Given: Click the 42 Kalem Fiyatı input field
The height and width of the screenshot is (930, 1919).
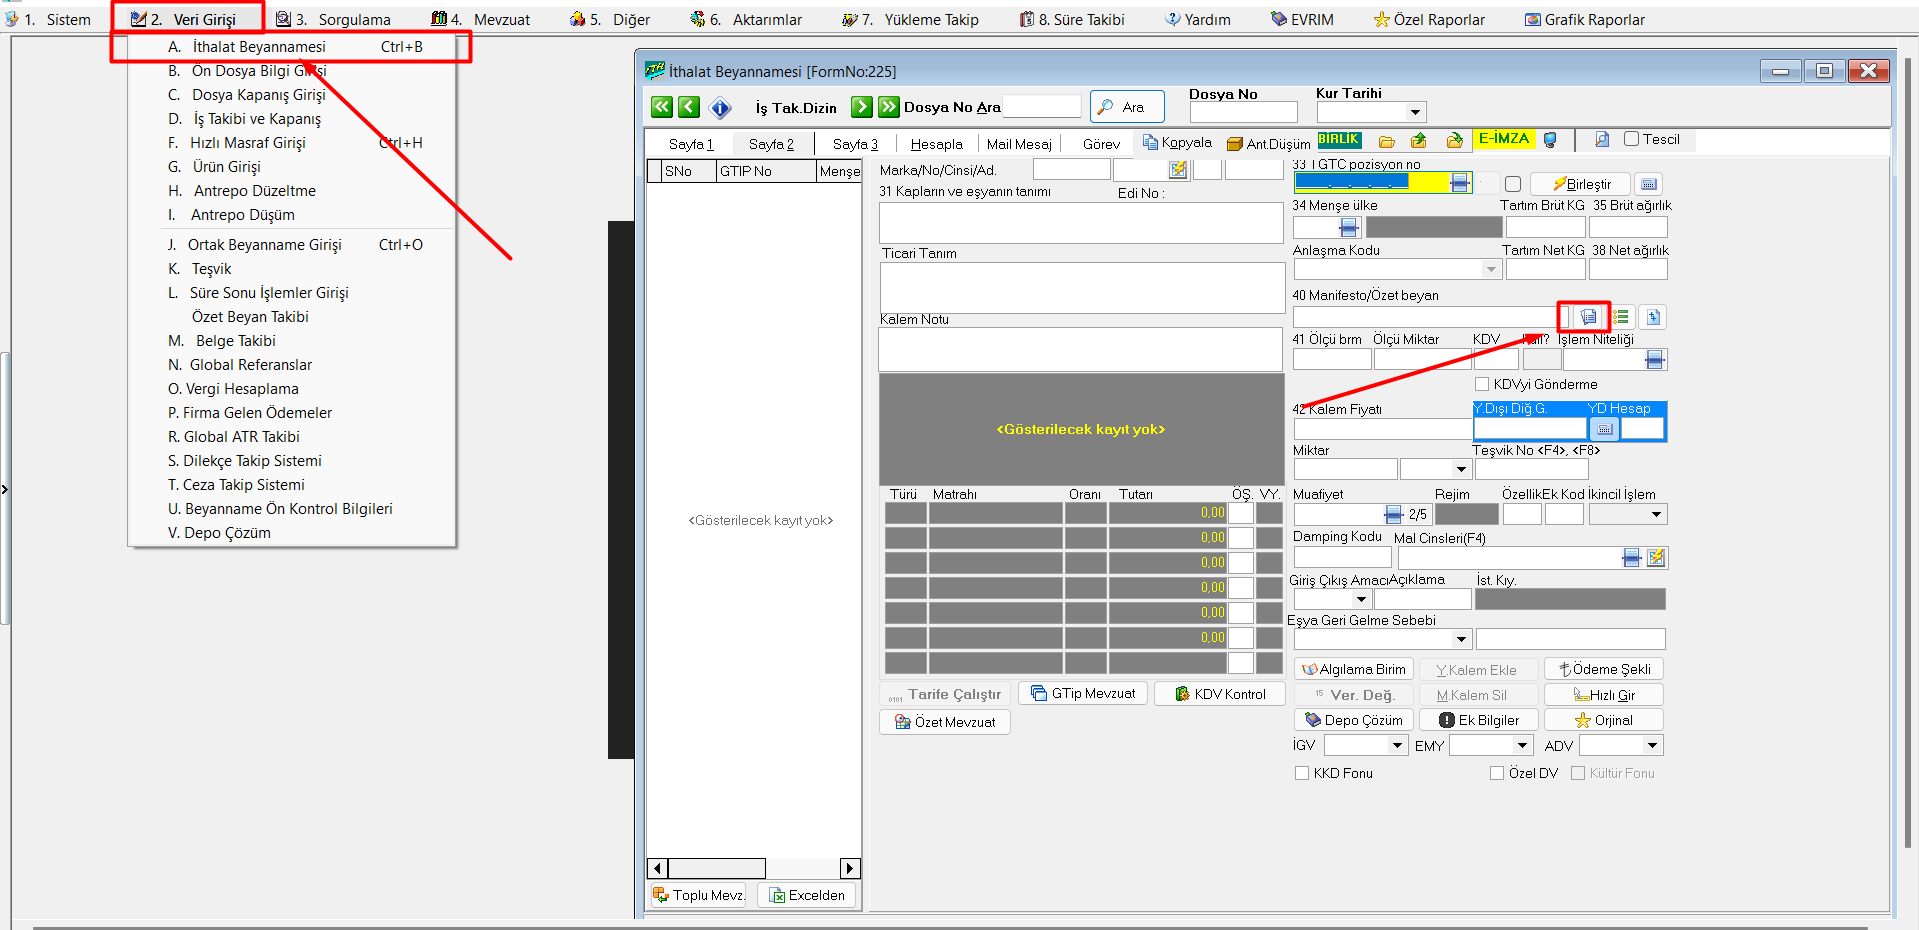Looking at the screenshot, I should tap(1382, 429).
